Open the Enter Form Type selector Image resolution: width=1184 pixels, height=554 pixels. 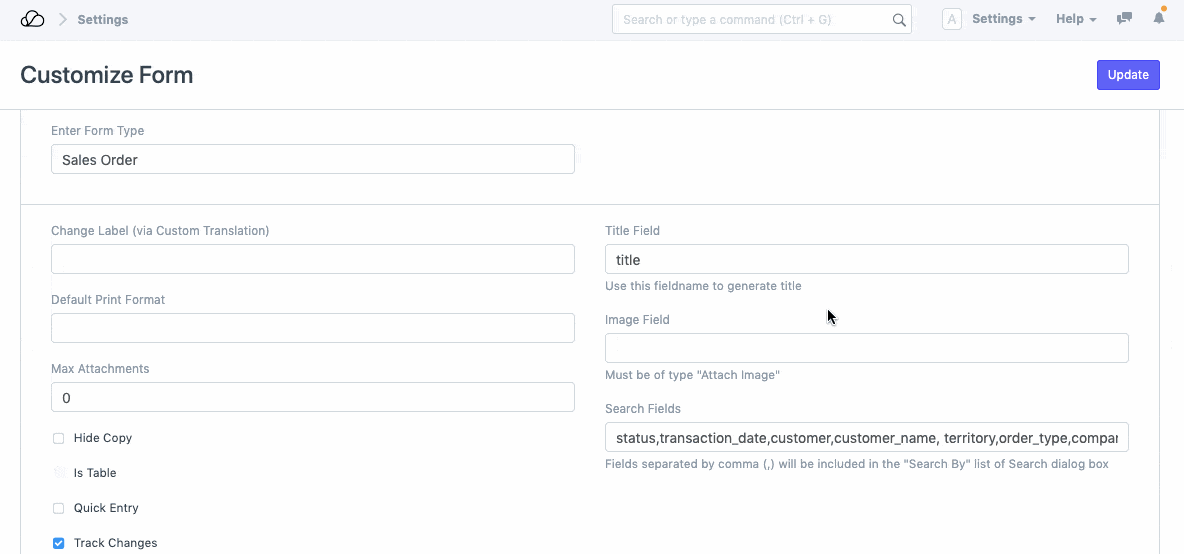click(312, 160)
